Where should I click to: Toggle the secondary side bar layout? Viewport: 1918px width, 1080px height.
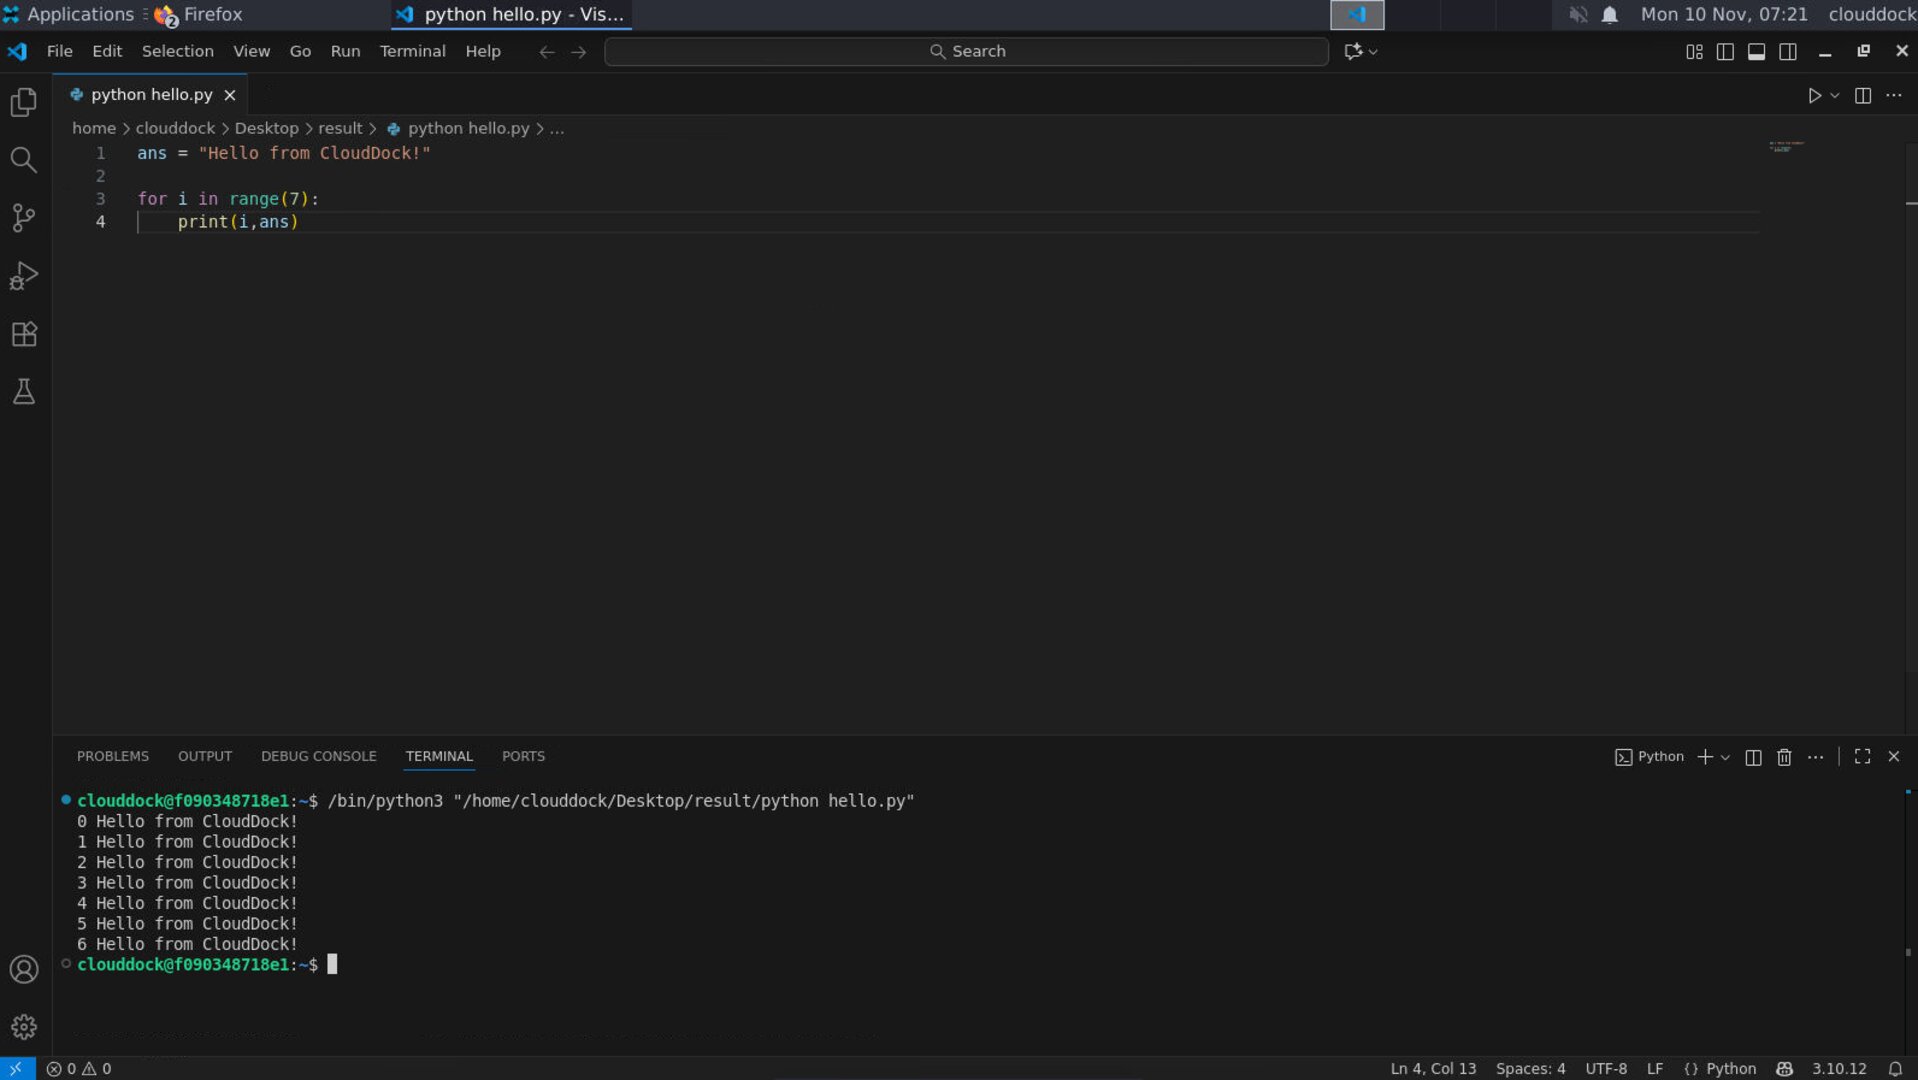[1788, 51]
